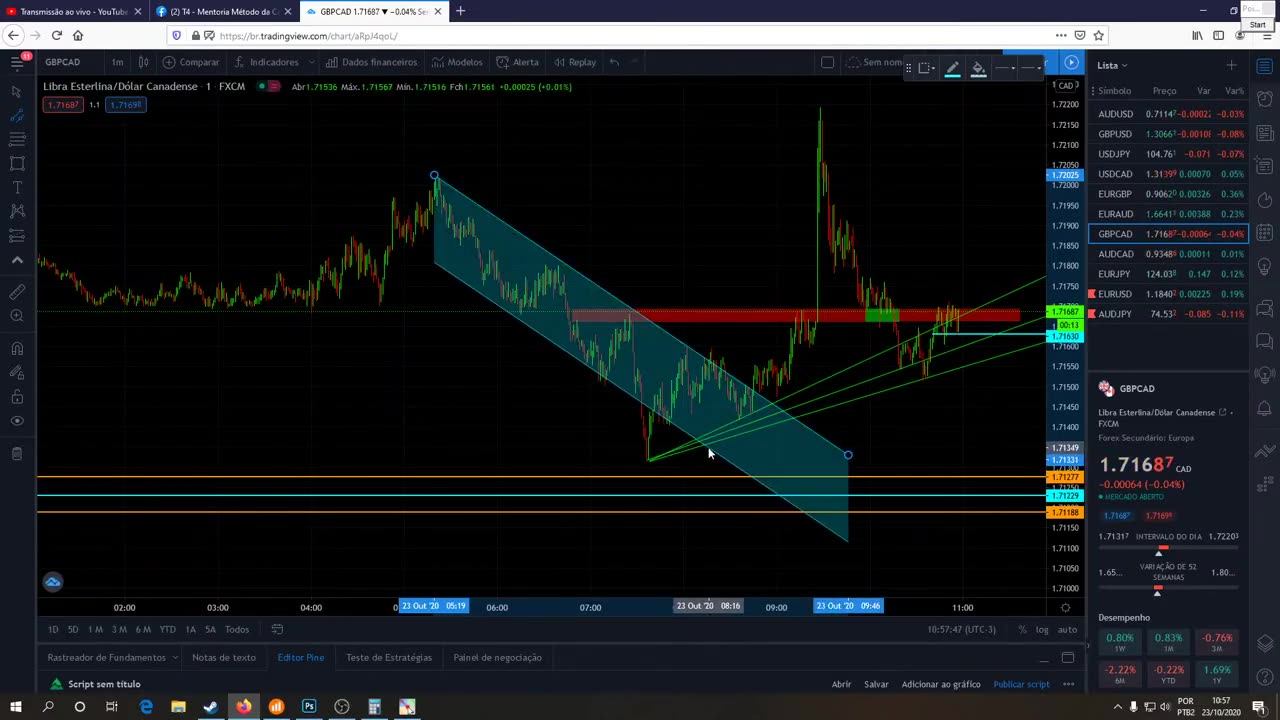Select the YTD time range
The height and width of the screenshot is (720, 1280).
167,629
